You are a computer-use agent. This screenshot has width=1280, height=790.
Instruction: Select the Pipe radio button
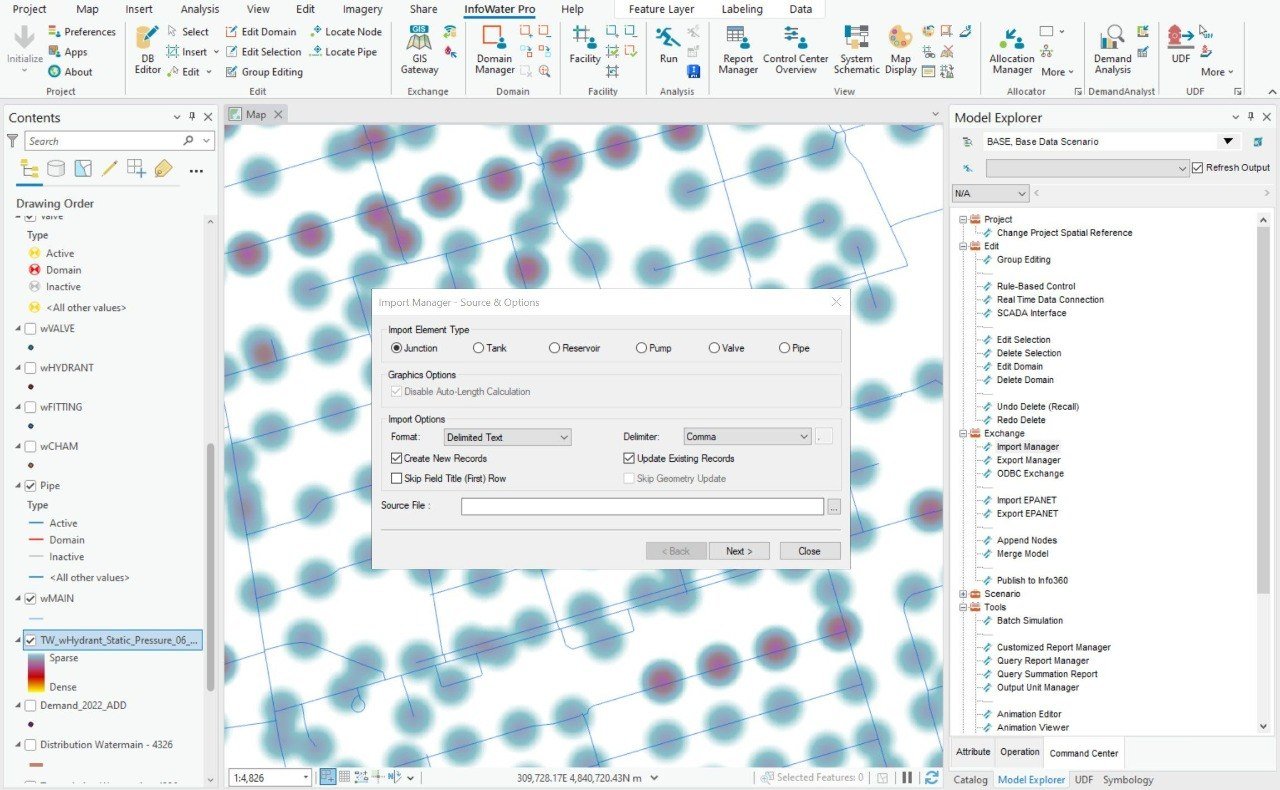pos(784,348)
